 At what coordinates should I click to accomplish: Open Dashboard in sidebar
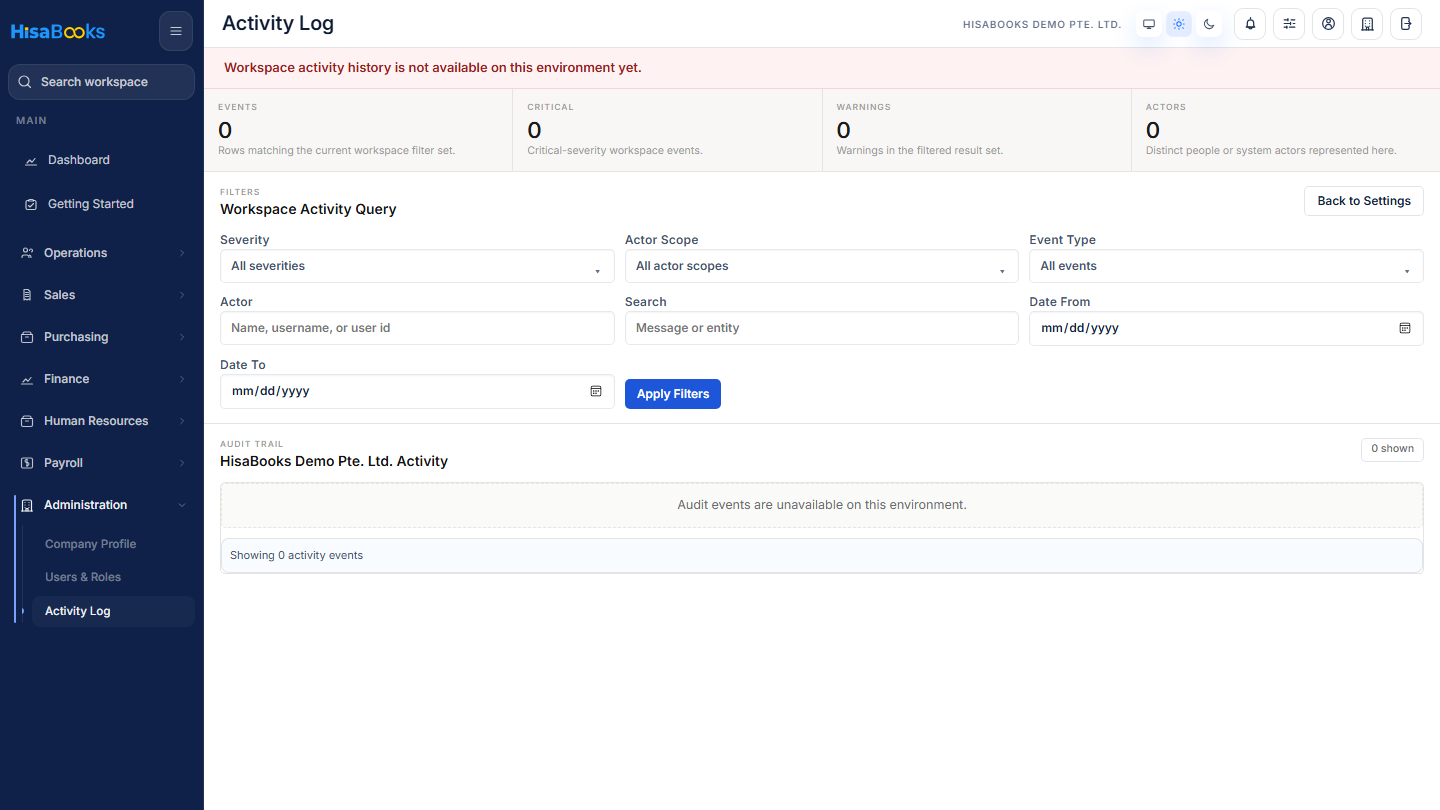[x=101, y=160]
